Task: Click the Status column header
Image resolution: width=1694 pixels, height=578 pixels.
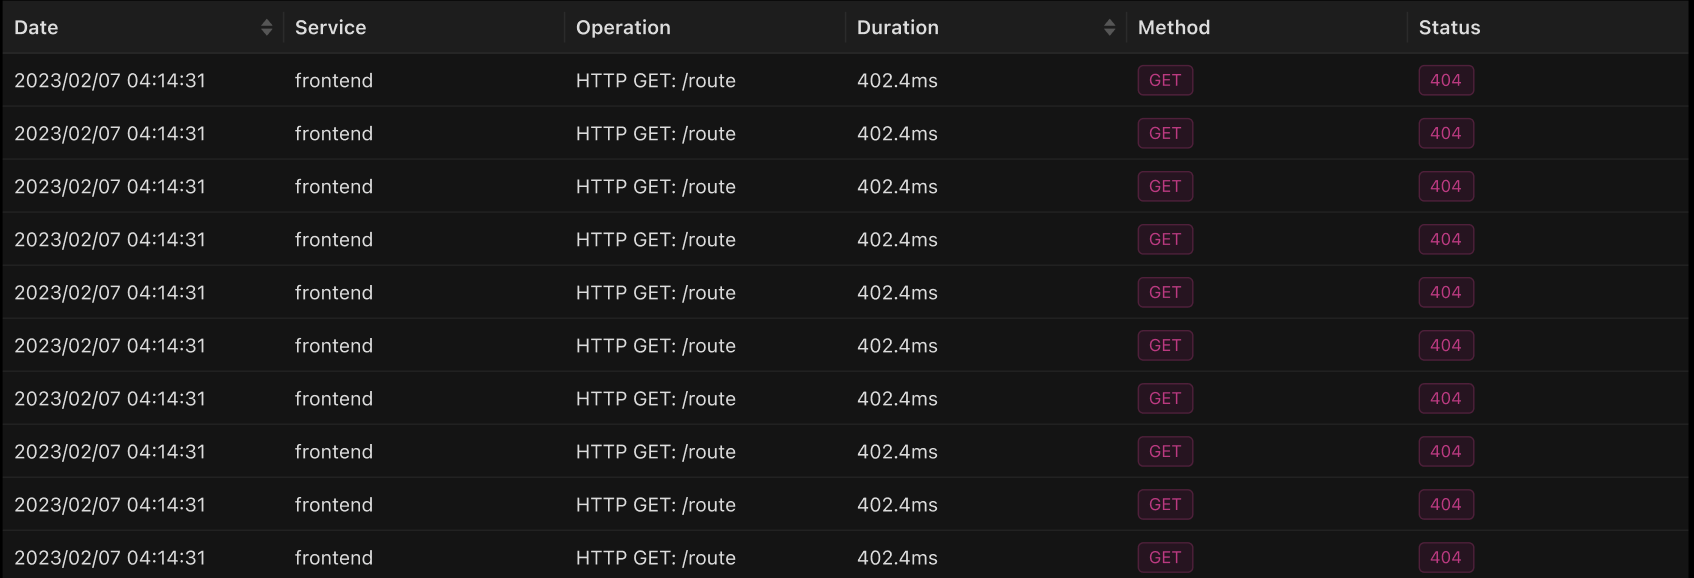Action: [x=1448, y=27]
